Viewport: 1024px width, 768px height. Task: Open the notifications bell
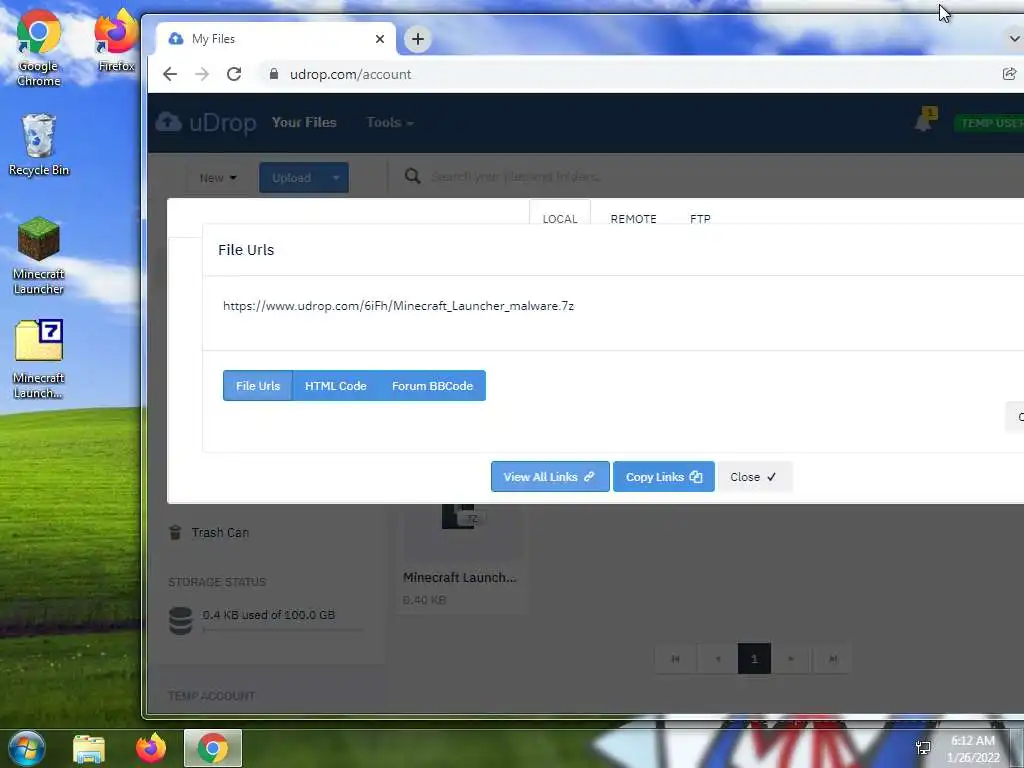[x=923, y=121]
